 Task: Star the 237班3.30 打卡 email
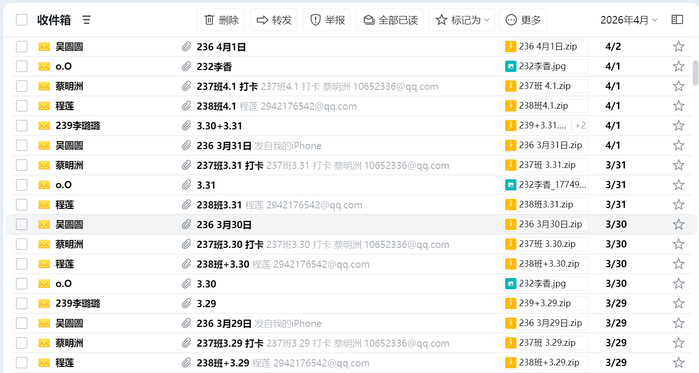[x=678, y=244]
